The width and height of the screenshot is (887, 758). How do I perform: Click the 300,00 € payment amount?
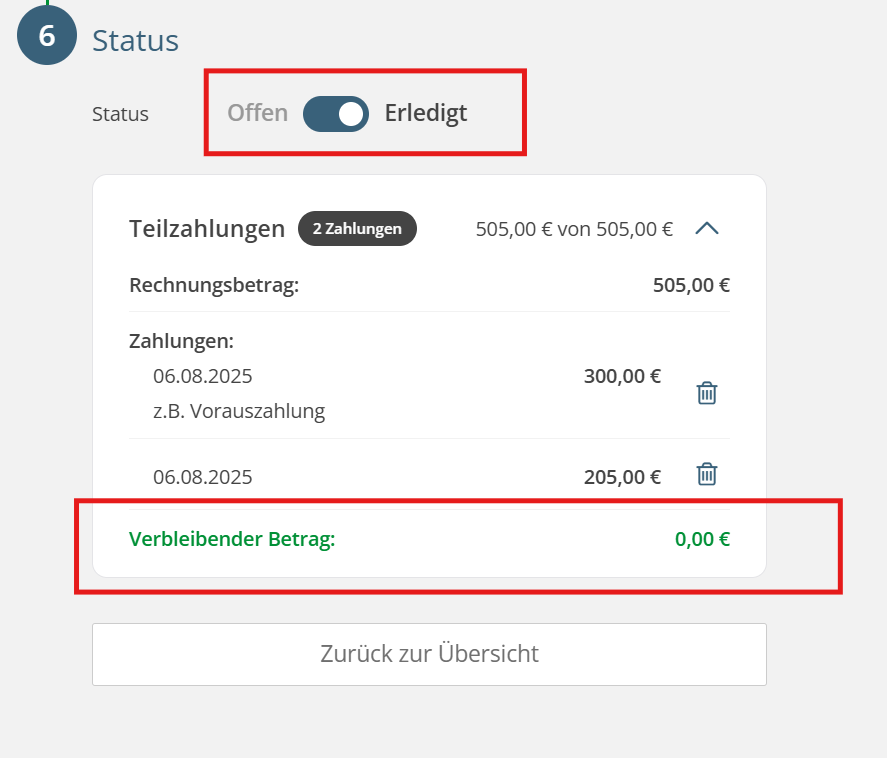point(622,376)
